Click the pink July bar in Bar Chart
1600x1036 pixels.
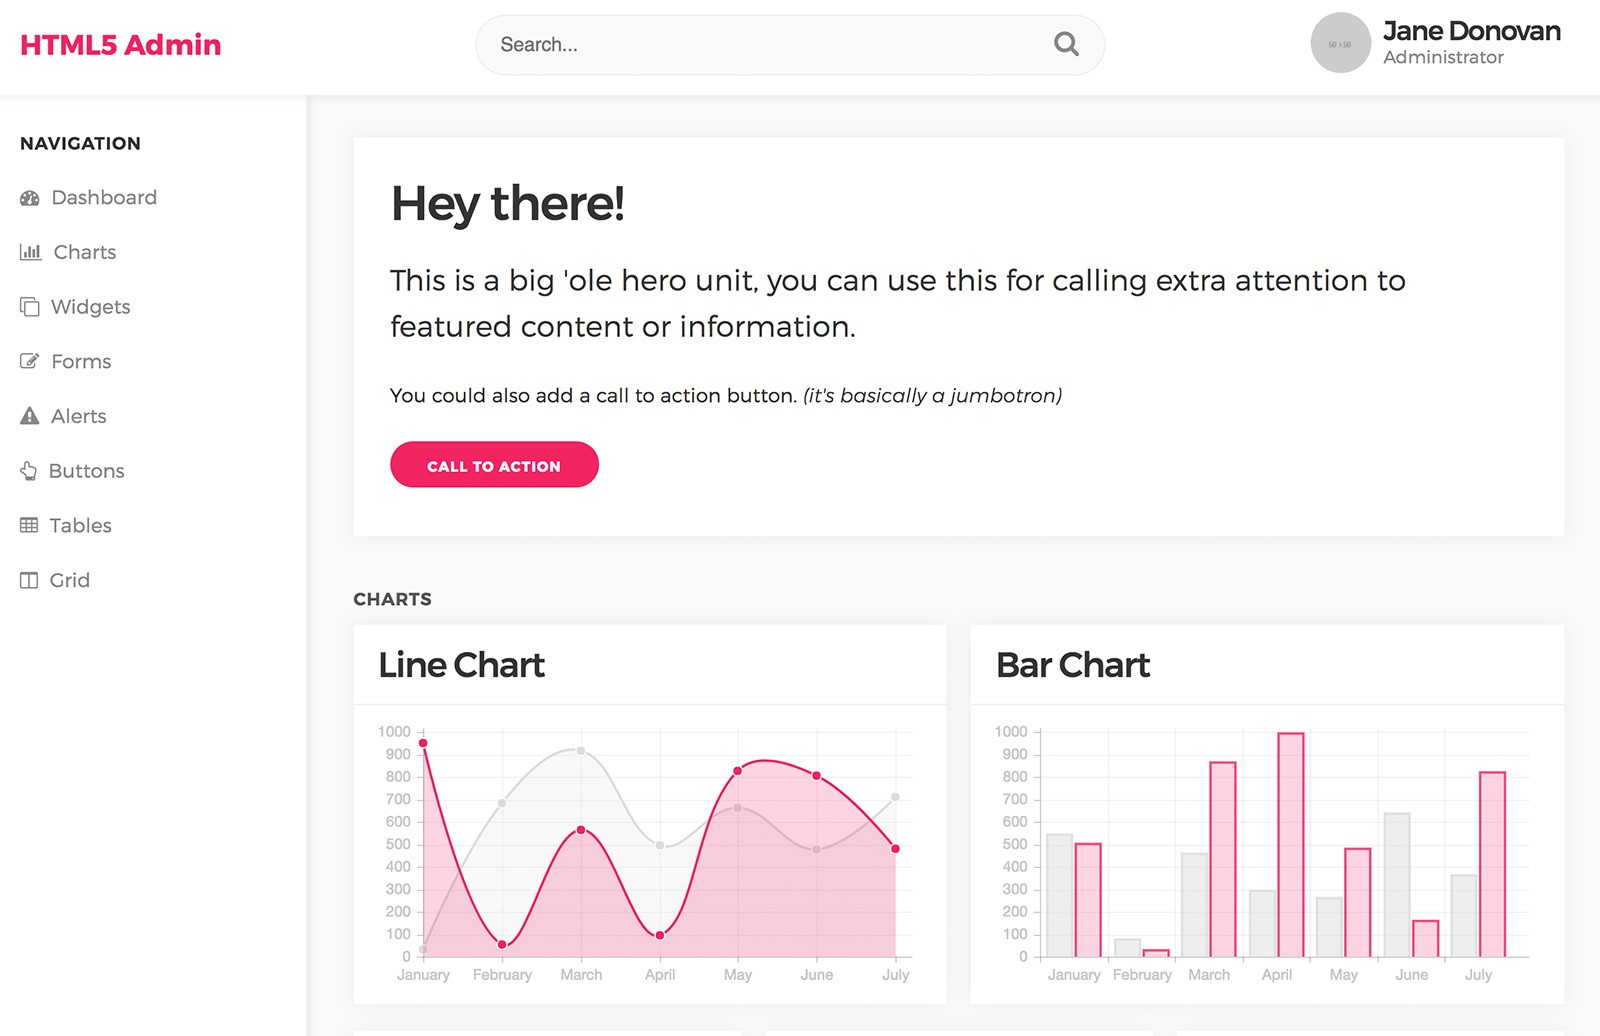[x=1492, y=864]
